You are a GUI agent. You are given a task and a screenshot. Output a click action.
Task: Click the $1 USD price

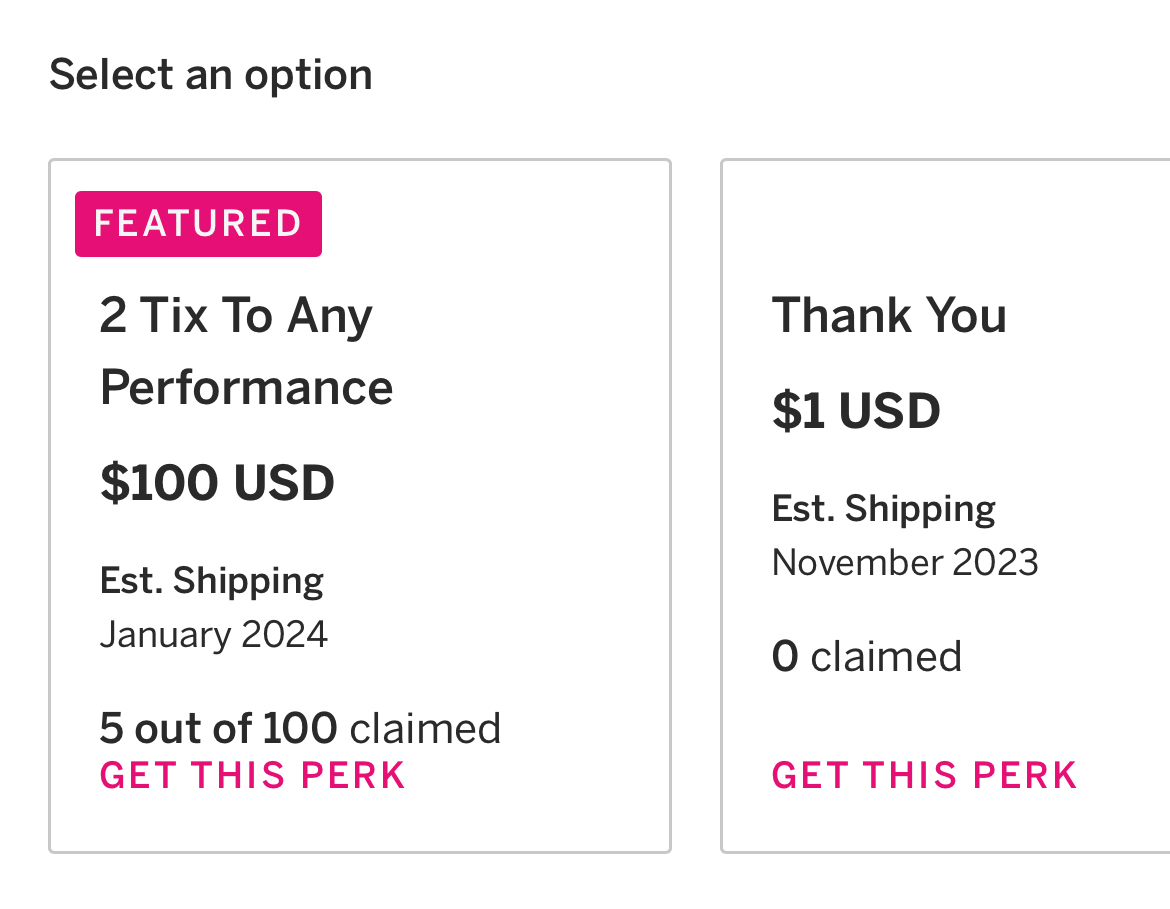[856, 411]
